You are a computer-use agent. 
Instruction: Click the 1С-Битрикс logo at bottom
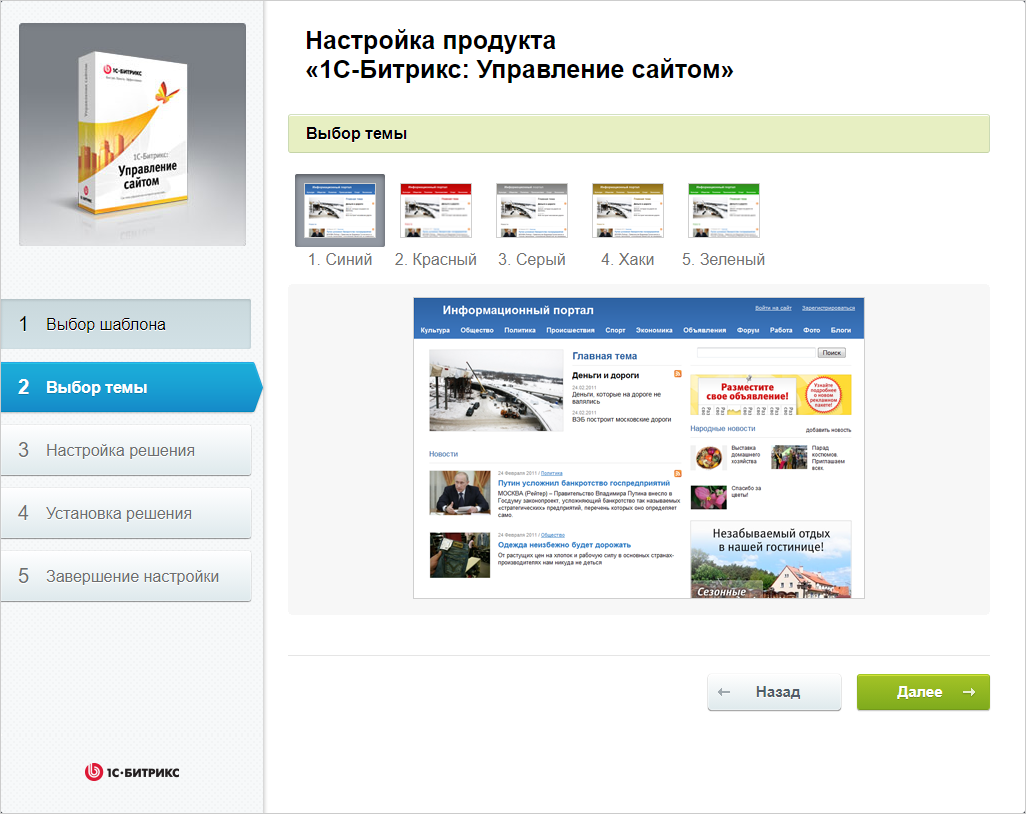[x=132, y=772]
